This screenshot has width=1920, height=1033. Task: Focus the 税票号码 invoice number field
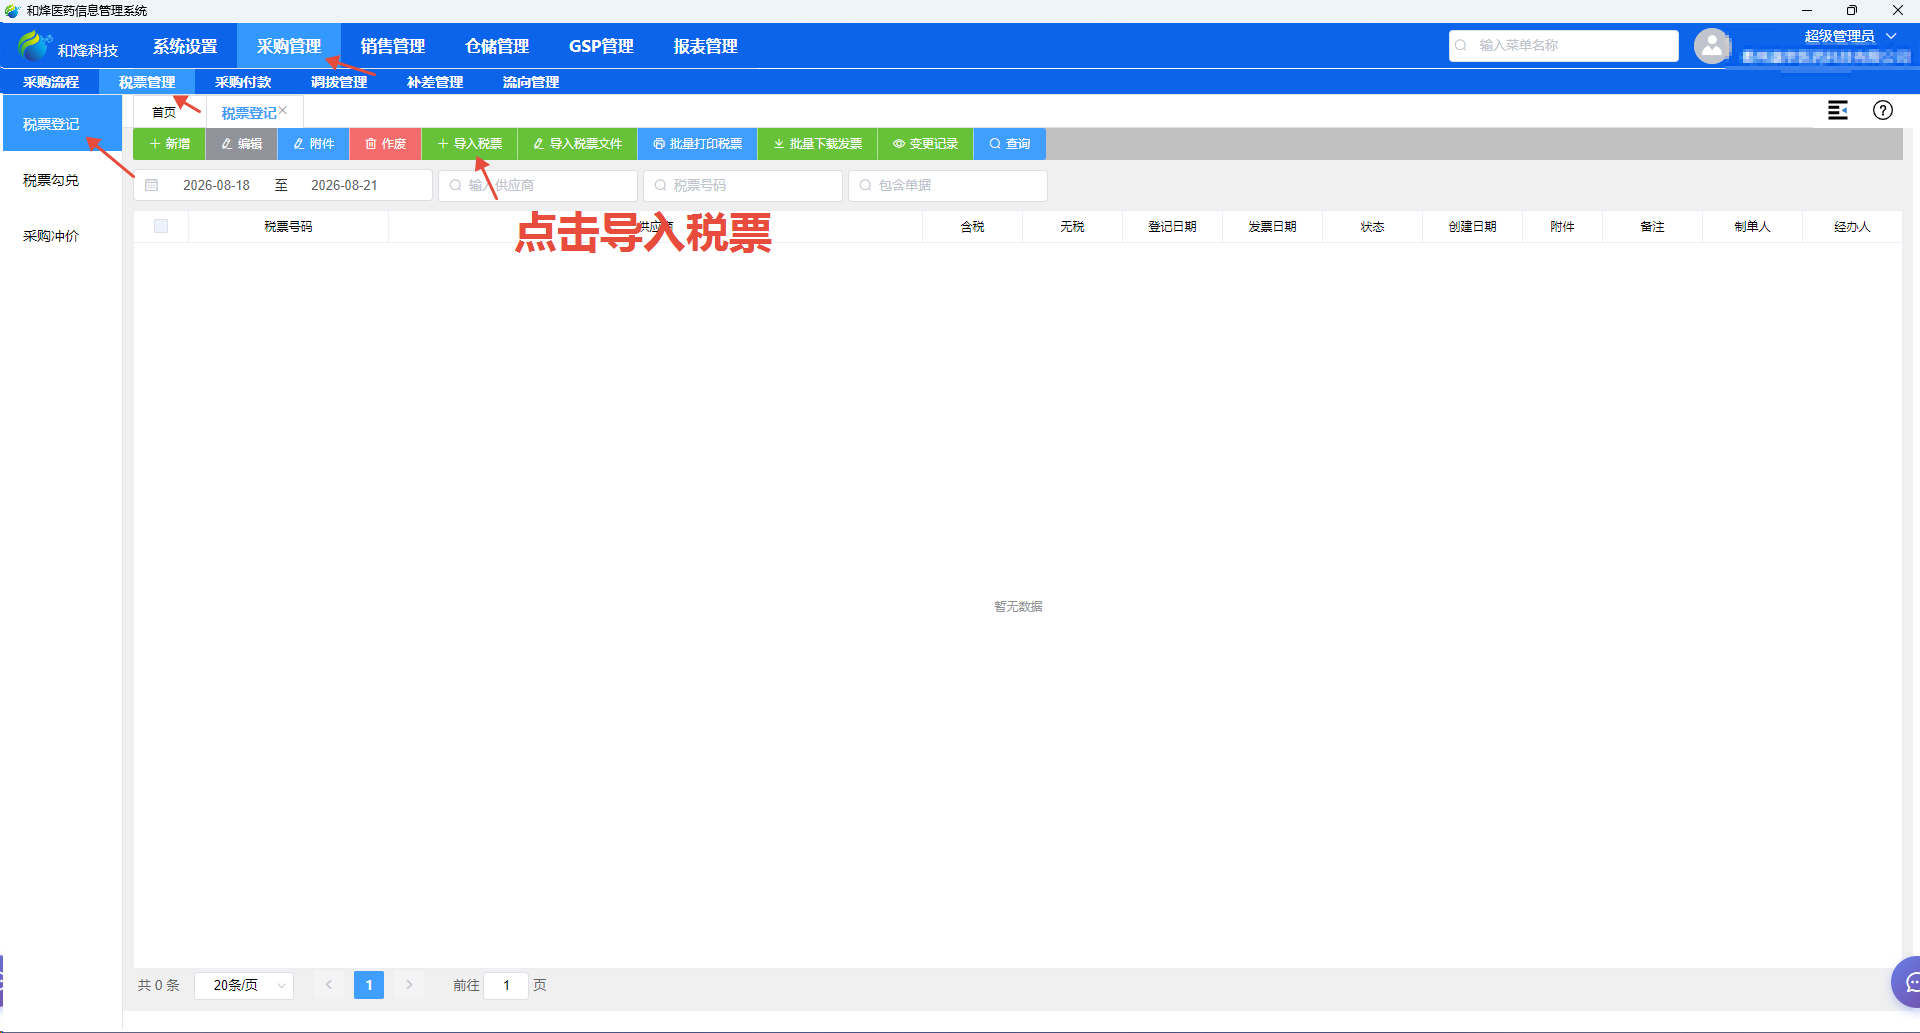click(x=743, y=185)
